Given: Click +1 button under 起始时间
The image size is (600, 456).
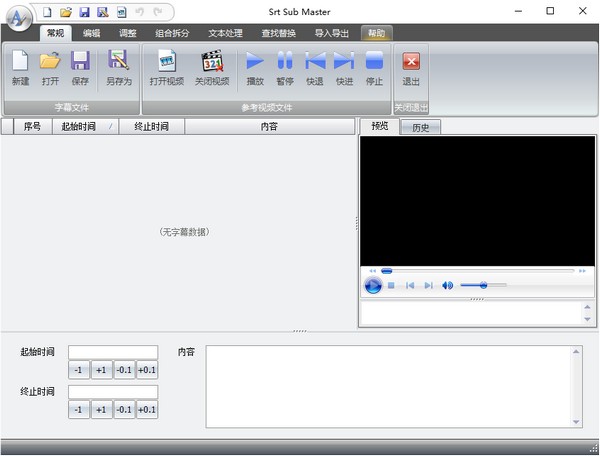Looking at the screenshot, I should [101, 370].
